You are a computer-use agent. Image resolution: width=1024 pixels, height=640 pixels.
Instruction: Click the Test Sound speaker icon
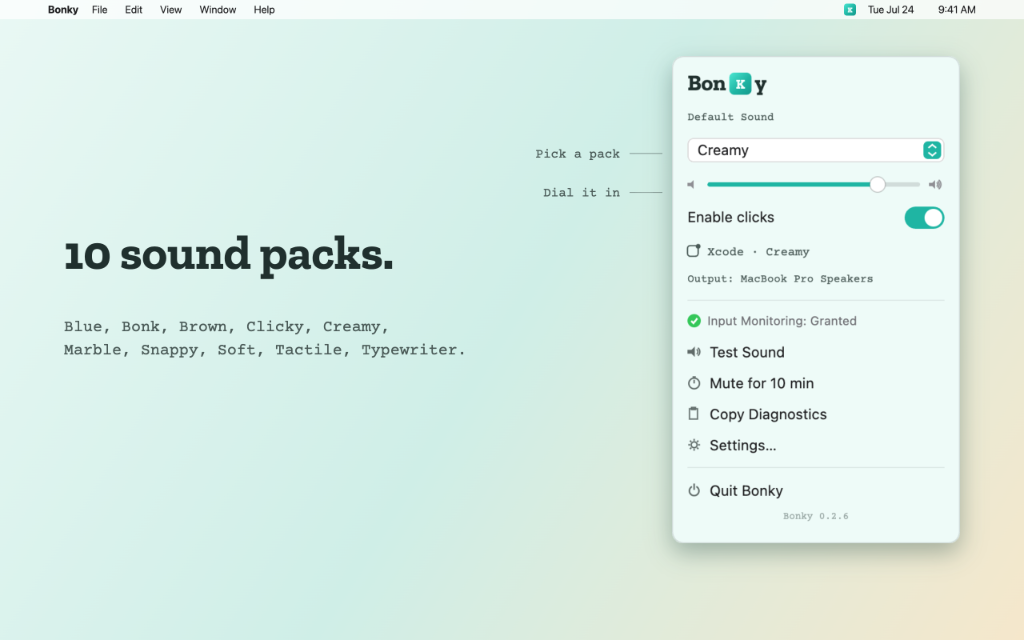pyautogui.click(x=694, y=352)
